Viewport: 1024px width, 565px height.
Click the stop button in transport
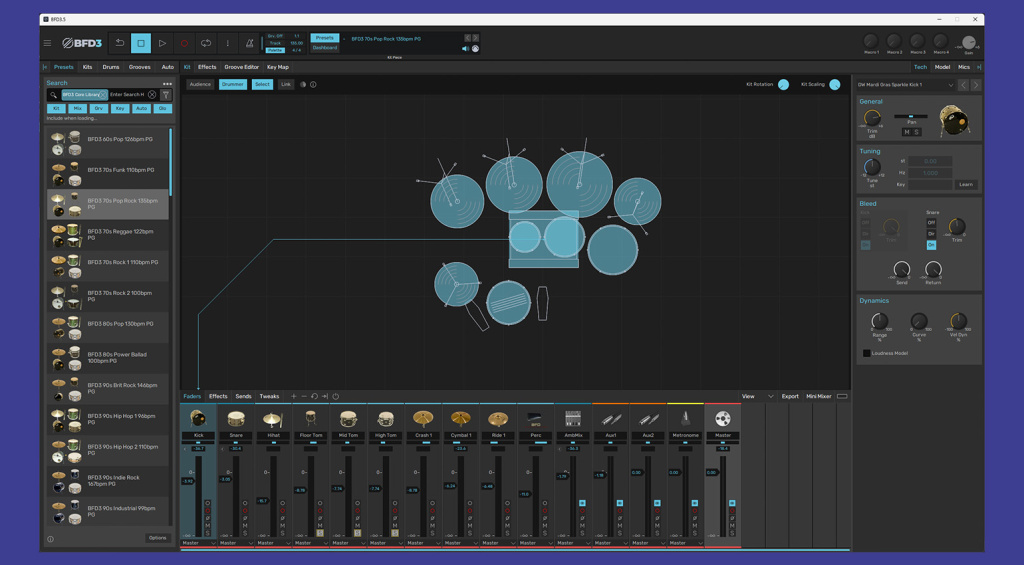click(x=140, y=43)
